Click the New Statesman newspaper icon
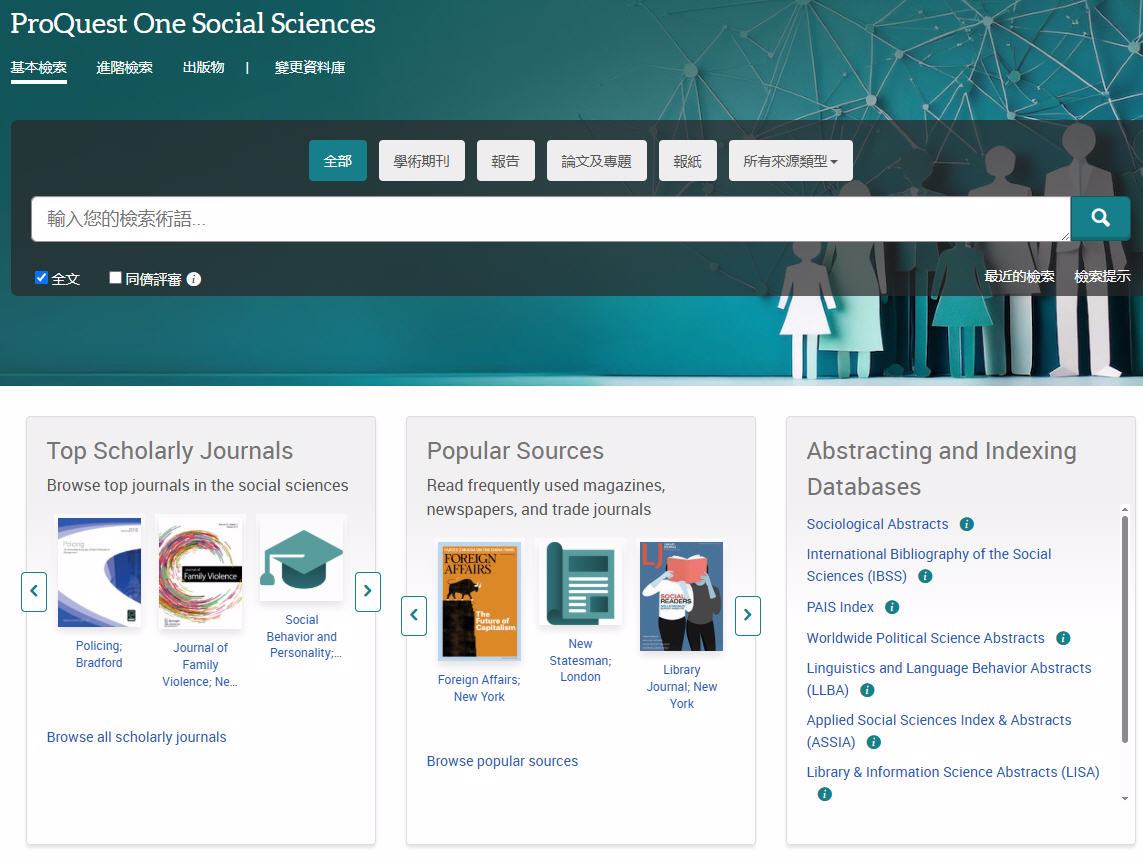Viewport: 1143px width, 861px height. click(580, 583)
